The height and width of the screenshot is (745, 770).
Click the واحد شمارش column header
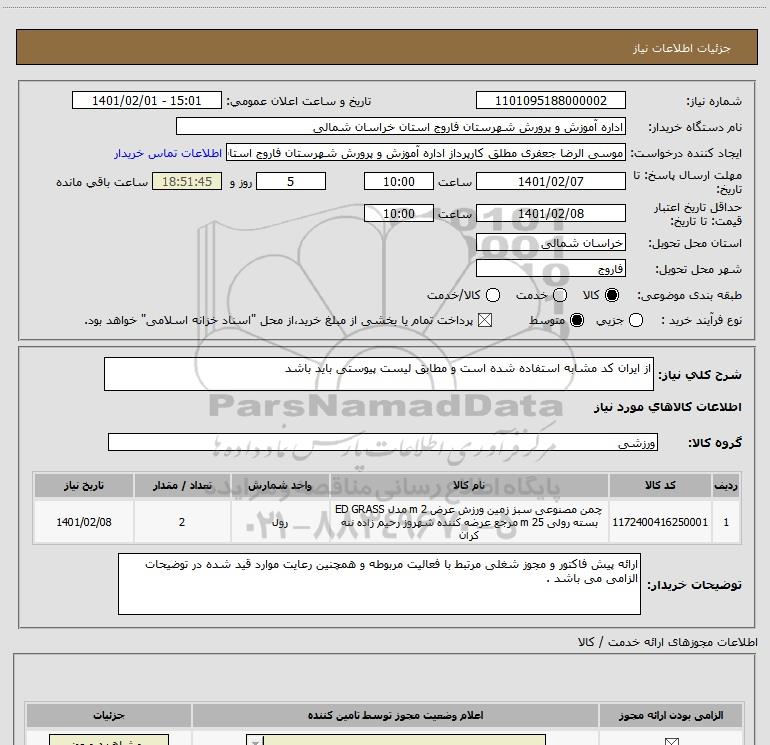280,486
